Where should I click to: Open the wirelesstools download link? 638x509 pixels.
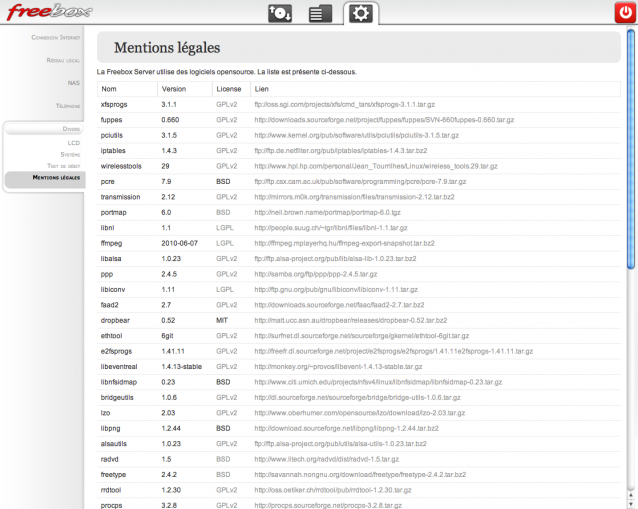[x=376, y=166]
